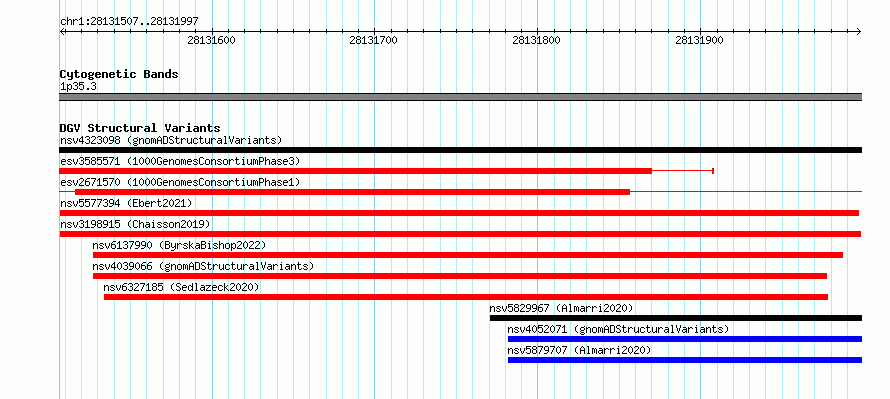The image size is (890, 399).
Task: Open the nsv3198915 Chaisson2019 label
Action: coord(135,224)
